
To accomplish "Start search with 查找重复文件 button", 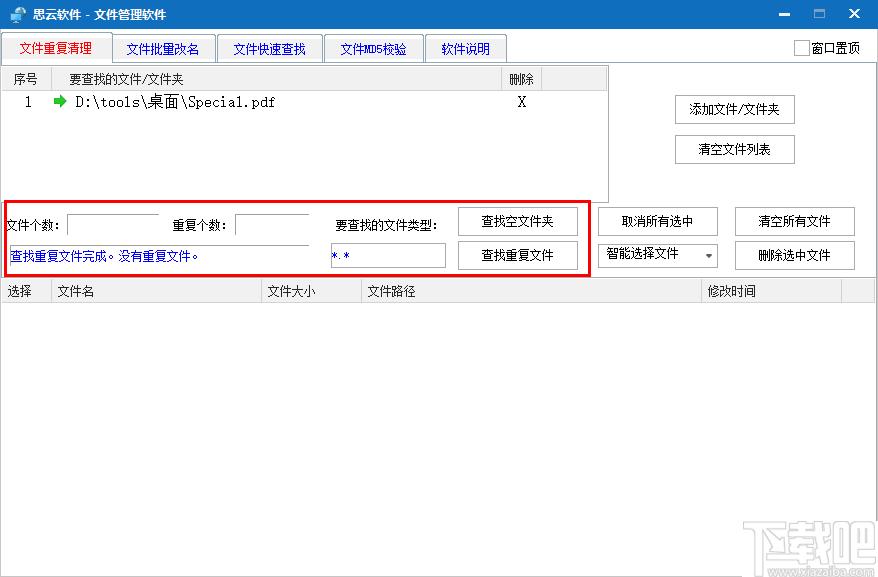I will (517, 255).
